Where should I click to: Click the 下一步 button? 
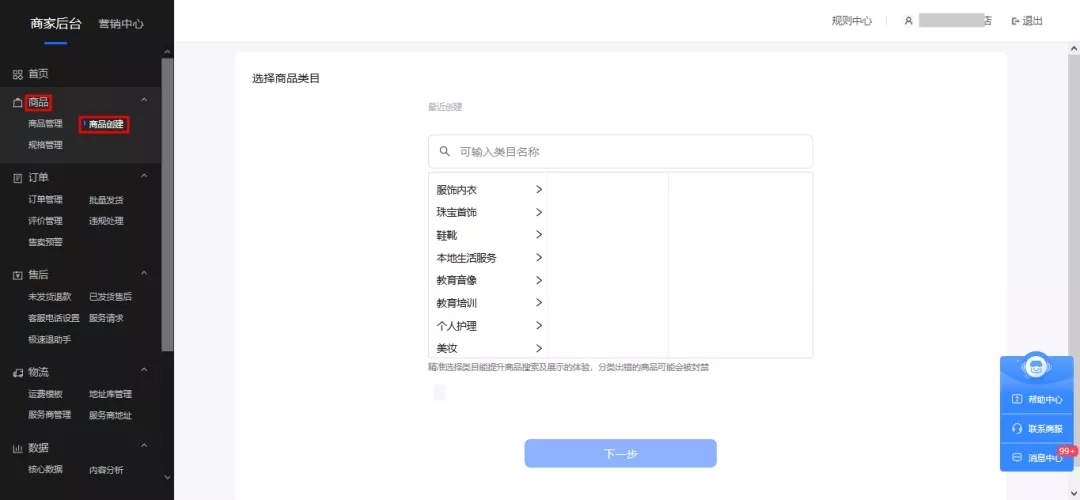click(x=621, y=454)
